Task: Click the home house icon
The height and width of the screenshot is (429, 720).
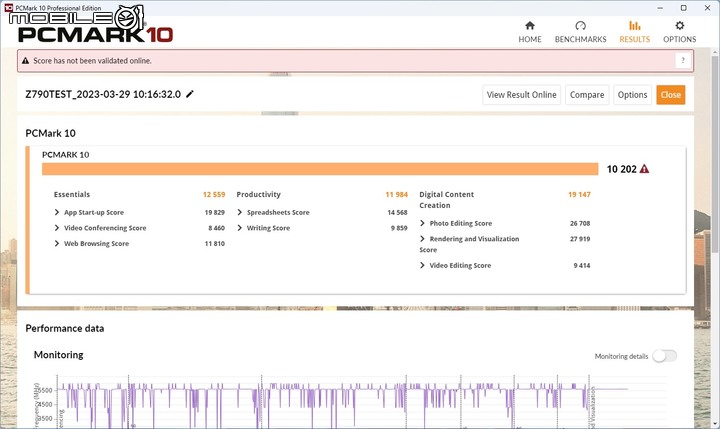Action: click(530, 25)
